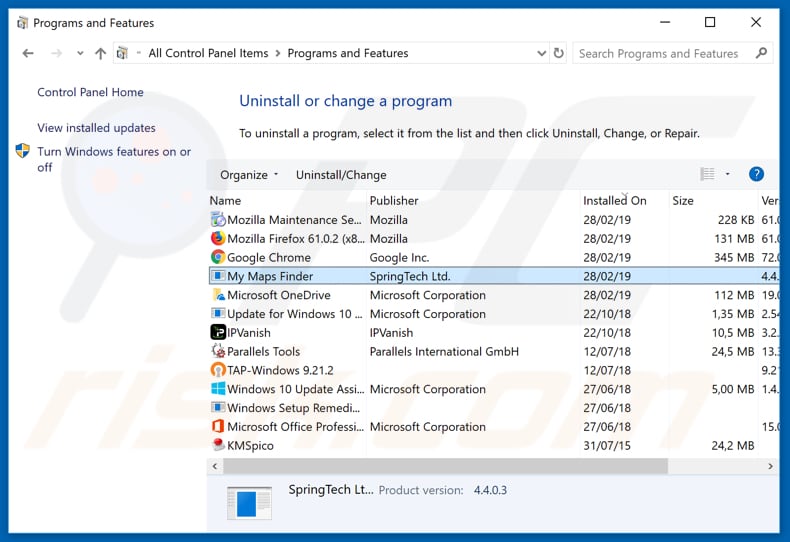Image resolution: width=790 pixels, height=542 pixels.
Task: Click the search magnifier icon
Action: click(x=761, y=53)
